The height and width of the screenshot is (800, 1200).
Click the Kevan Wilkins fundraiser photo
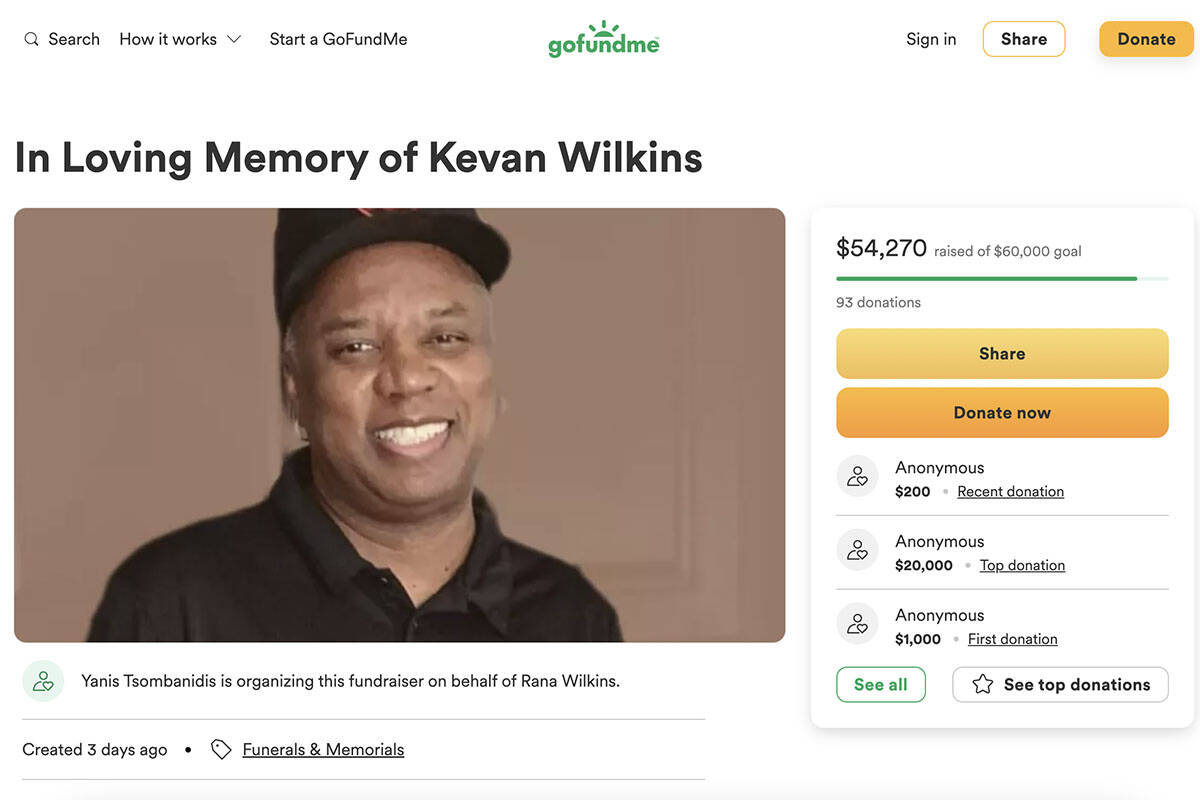[399, 425]
